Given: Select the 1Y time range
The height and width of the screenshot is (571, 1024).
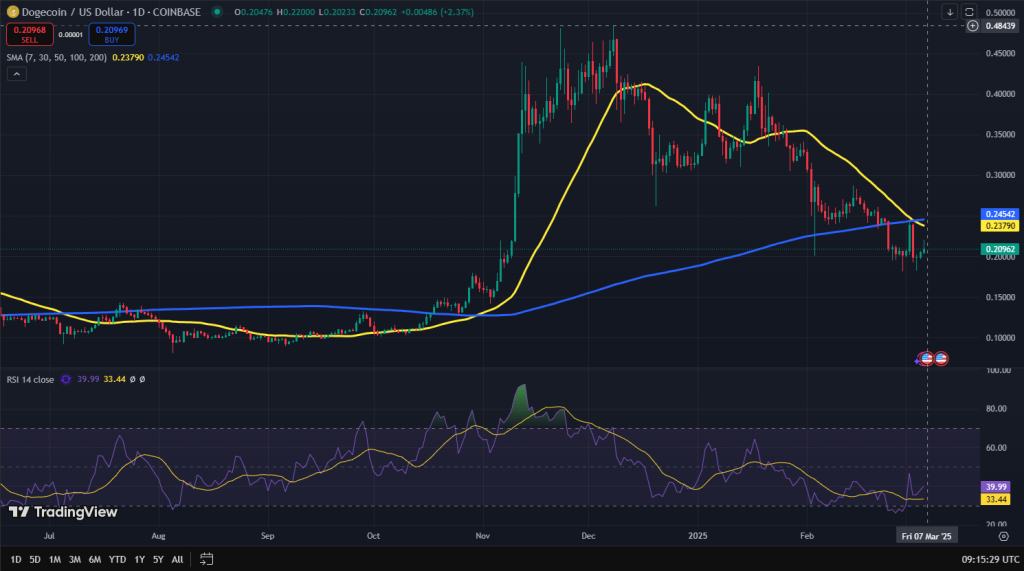Looking at the screenshot, I should coord(139,560).
